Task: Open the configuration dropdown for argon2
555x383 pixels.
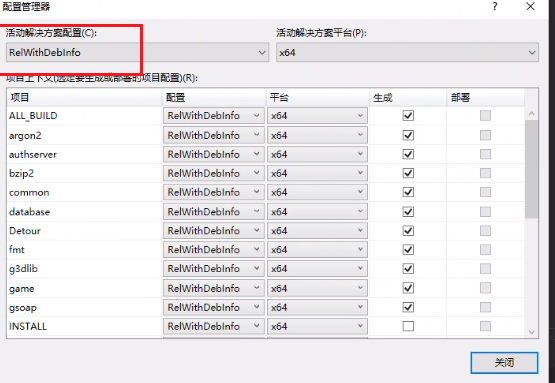Action: click(x=214, y=135)
